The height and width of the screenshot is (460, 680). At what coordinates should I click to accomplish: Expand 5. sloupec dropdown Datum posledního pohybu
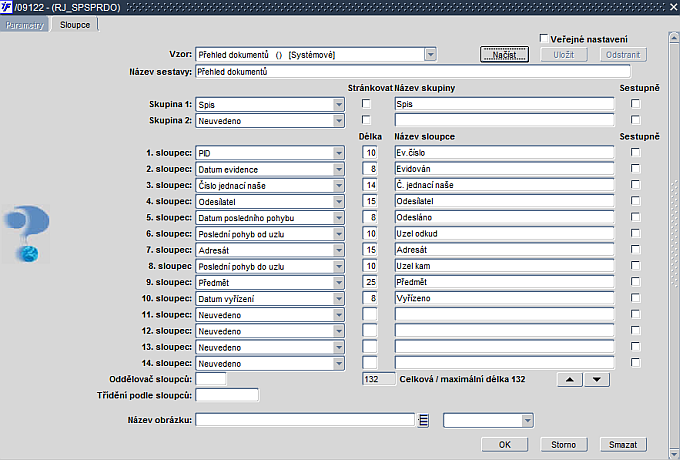click(339, 218)
